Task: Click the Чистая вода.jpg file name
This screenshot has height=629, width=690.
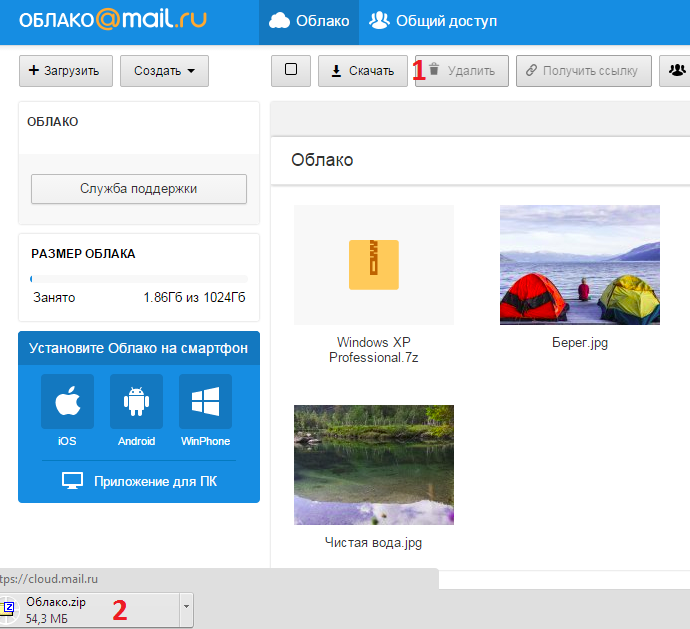Action: (373, 543)
